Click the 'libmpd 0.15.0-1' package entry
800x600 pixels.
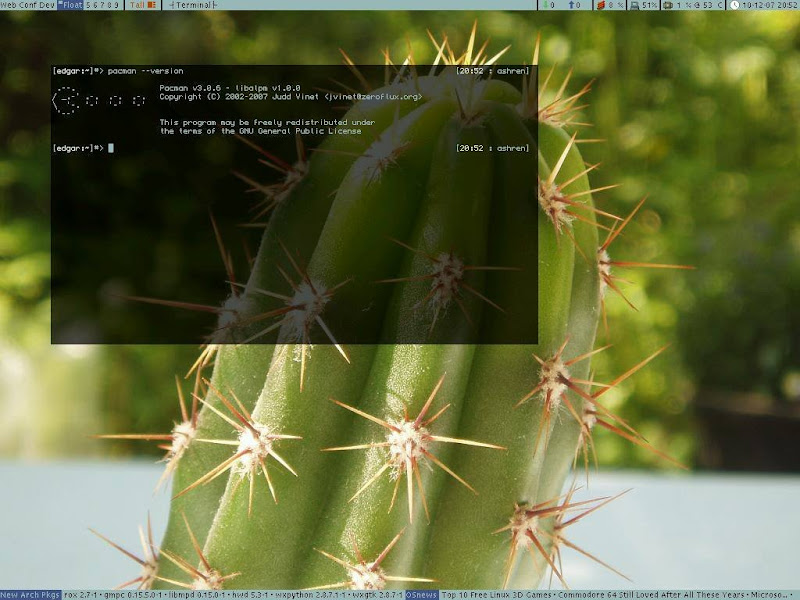pos(196,595)
